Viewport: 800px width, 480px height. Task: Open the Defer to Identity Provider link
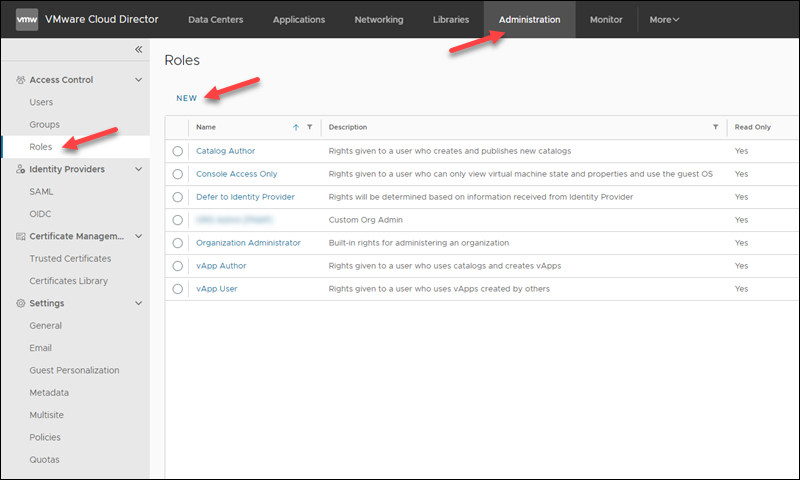pyautogui.click(x=245, y=197)
